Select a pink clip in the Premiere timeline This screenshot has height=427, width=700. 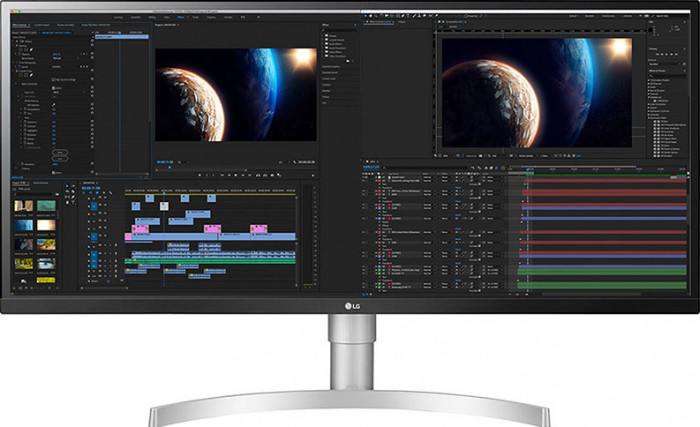pyautogui.click(x=139, y=227)
